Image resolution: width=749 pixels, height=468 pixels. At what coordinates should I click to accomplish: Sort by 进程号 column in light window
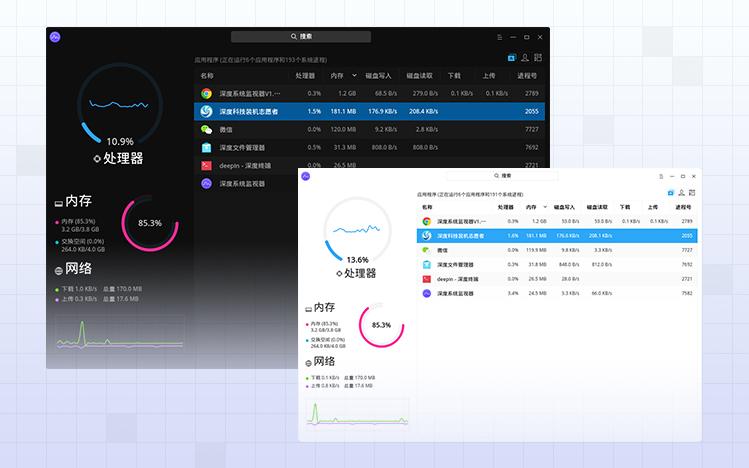[683, 207]
